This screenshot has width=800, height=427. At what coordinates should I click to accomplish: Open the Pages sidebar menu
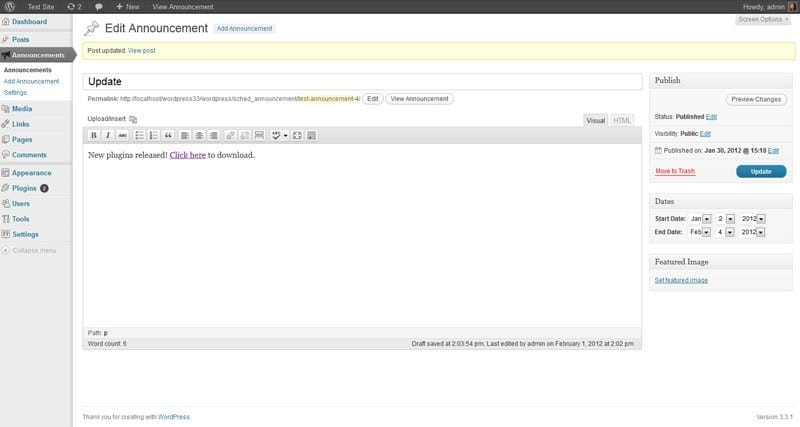22,139
